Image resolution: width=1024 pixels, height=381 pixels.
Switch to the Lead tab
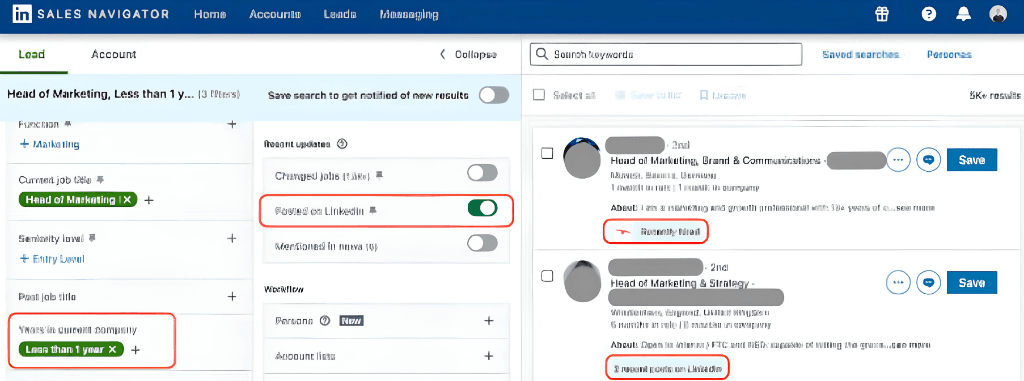click(32, 54)
